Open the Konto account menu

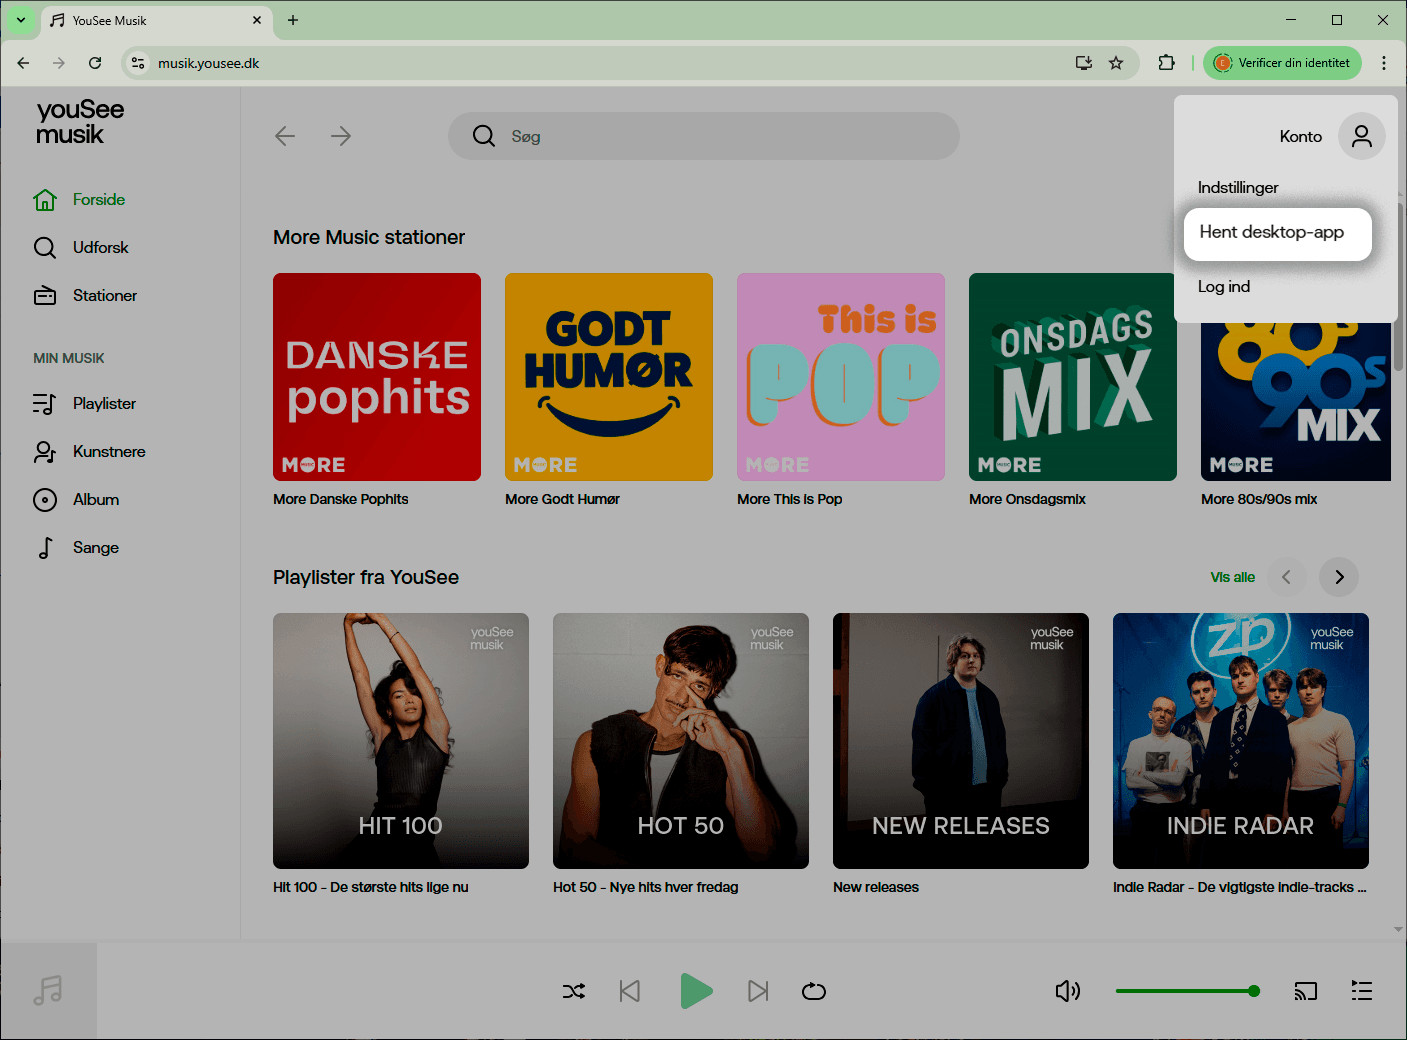click(x=1323, y=136)
